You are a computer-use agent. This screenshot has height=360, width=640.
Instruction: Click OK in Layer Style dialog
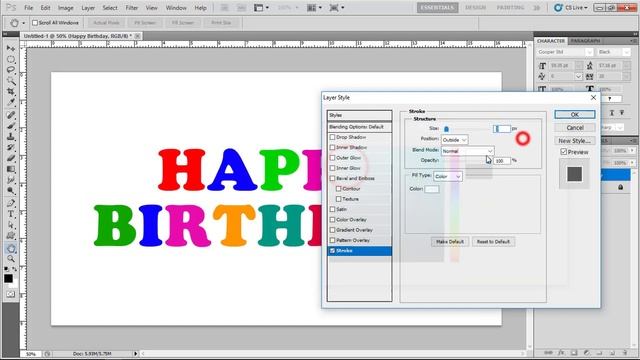(x=575, y=115)
